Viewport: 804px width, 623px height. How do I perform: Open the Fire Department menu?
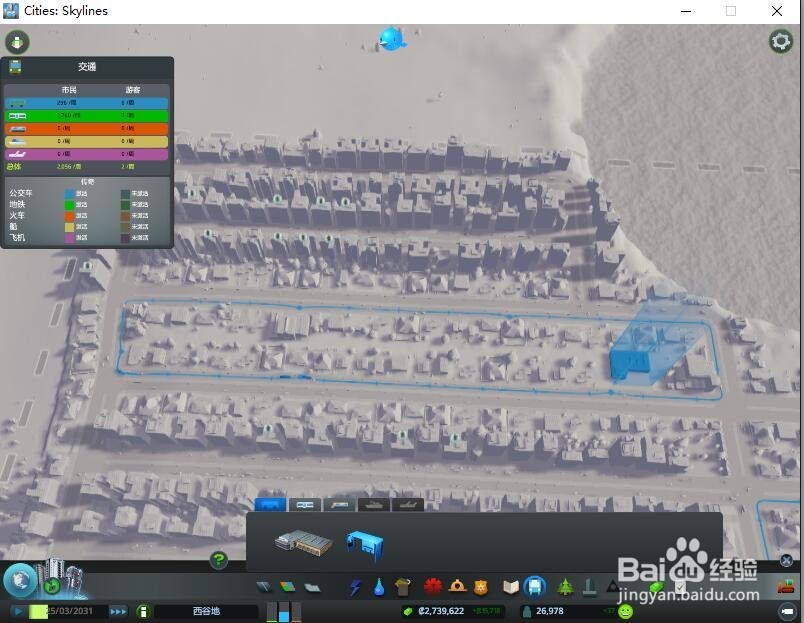point(457,587)
